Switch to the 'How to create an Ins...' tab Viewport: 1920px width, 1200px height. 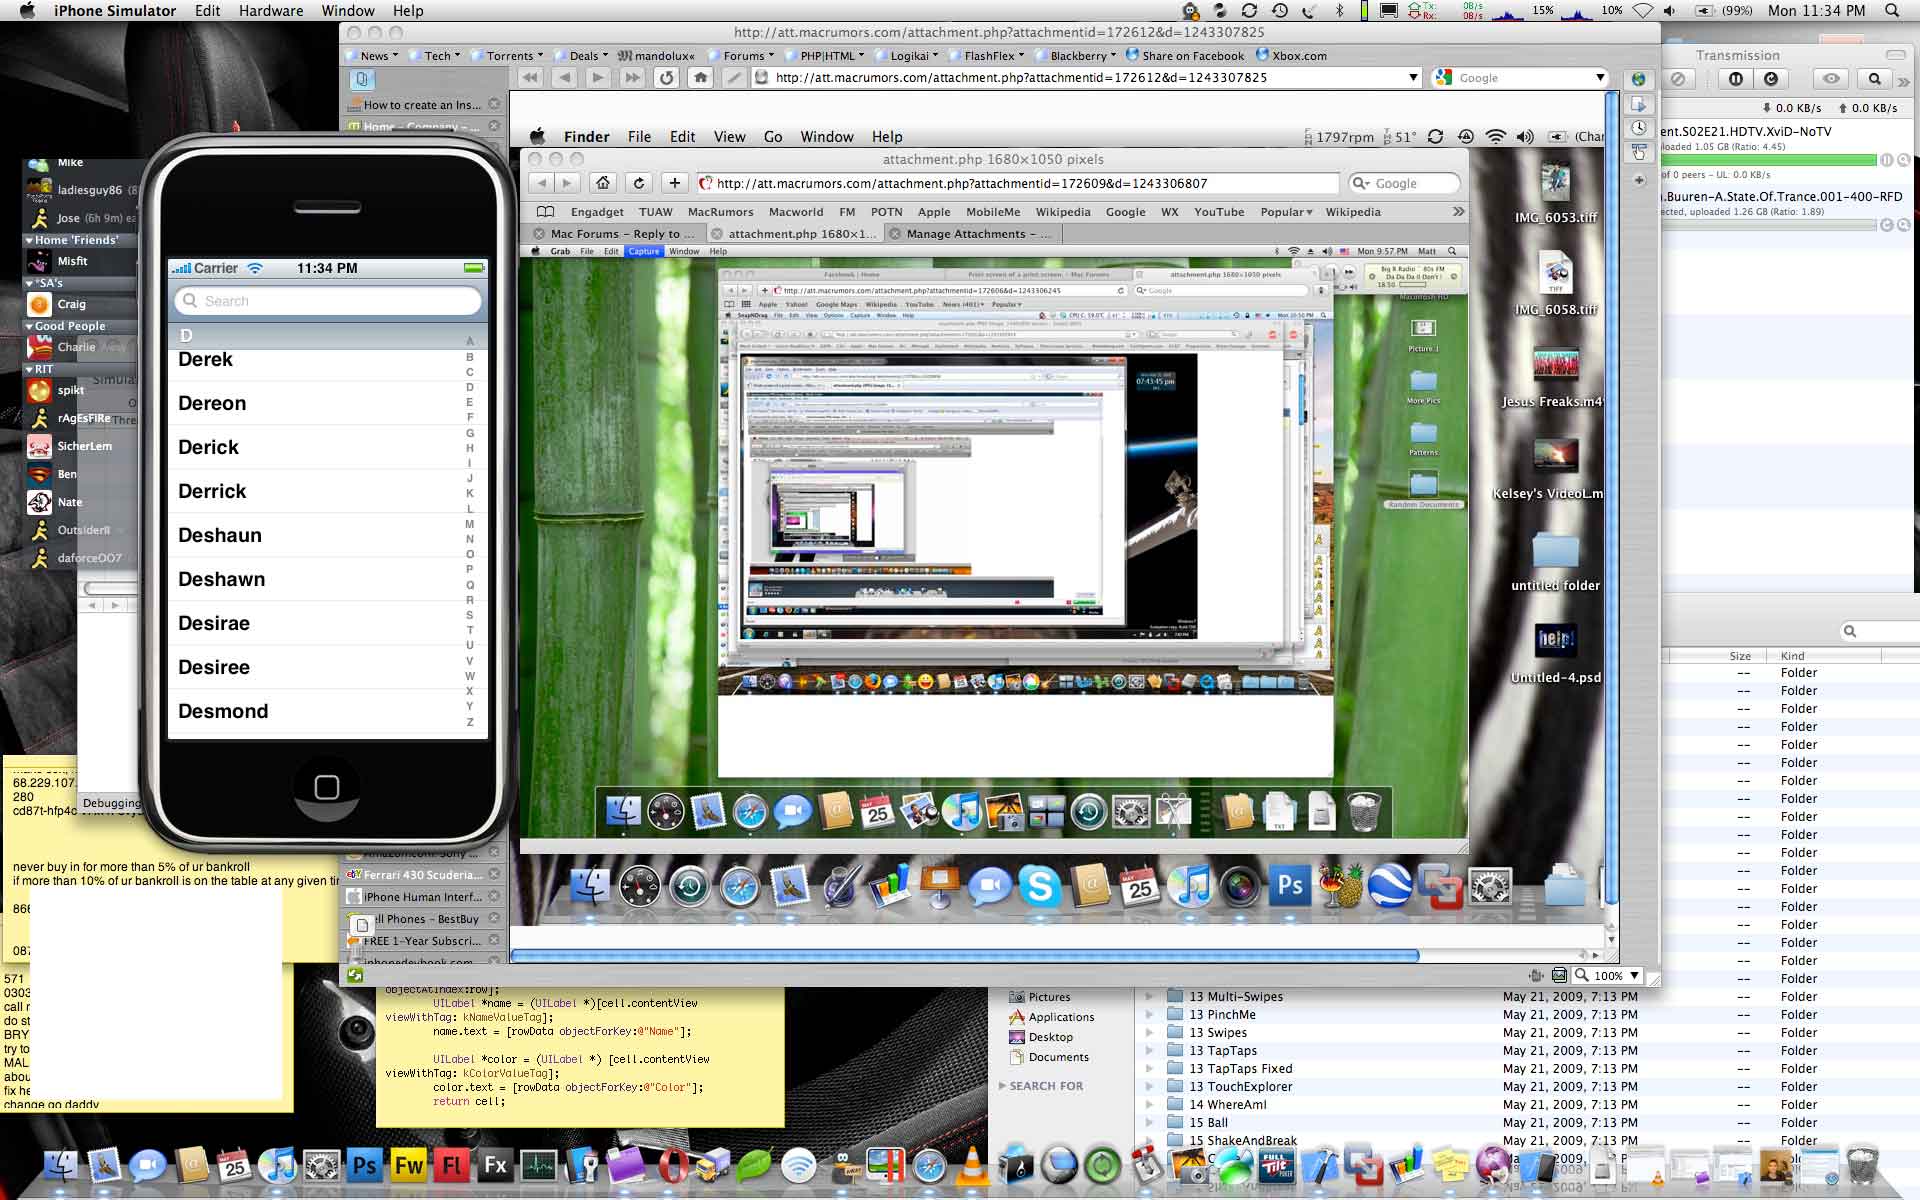(x=423, y=105)
